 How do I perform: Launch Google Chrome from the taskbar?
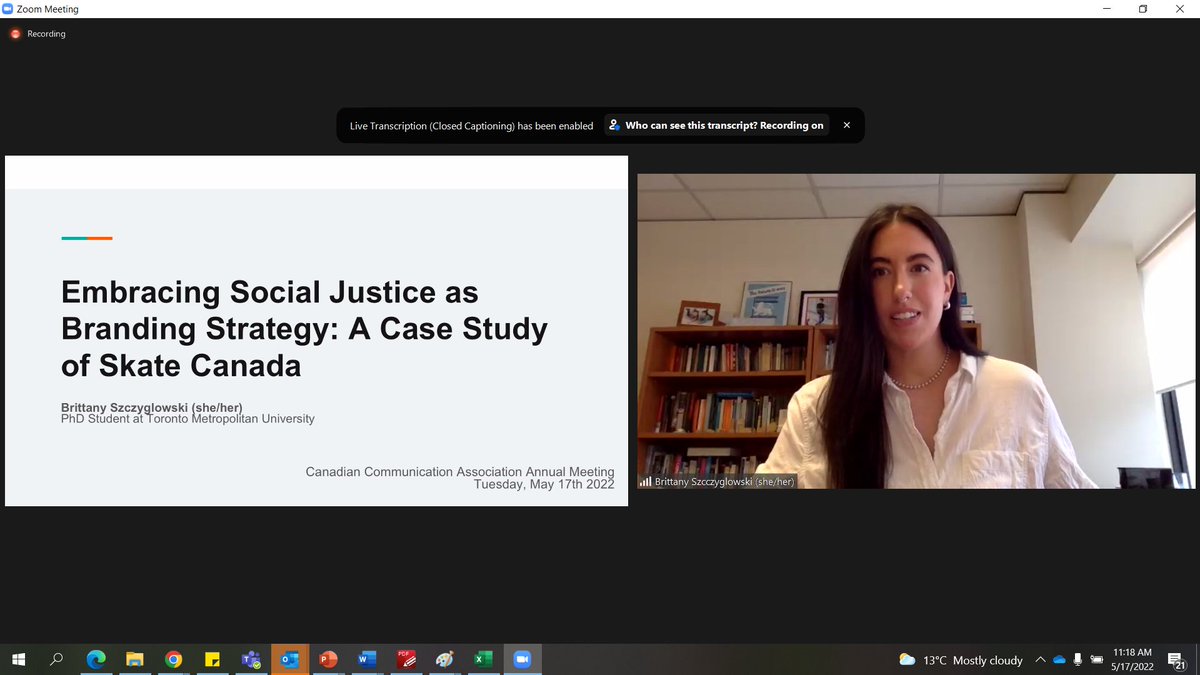pos(173,659)
